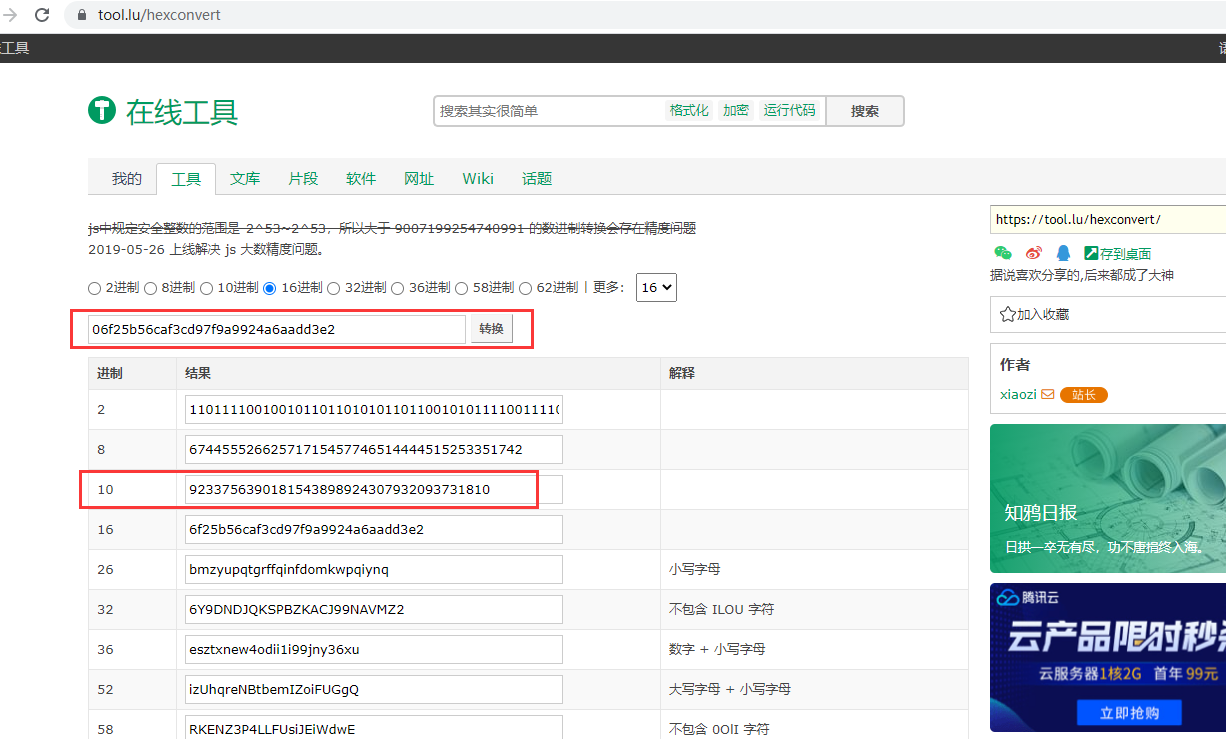The image size is (1226, 739).
Task: Click the star icon to add favorite
Action: [x=1007, y=314]
